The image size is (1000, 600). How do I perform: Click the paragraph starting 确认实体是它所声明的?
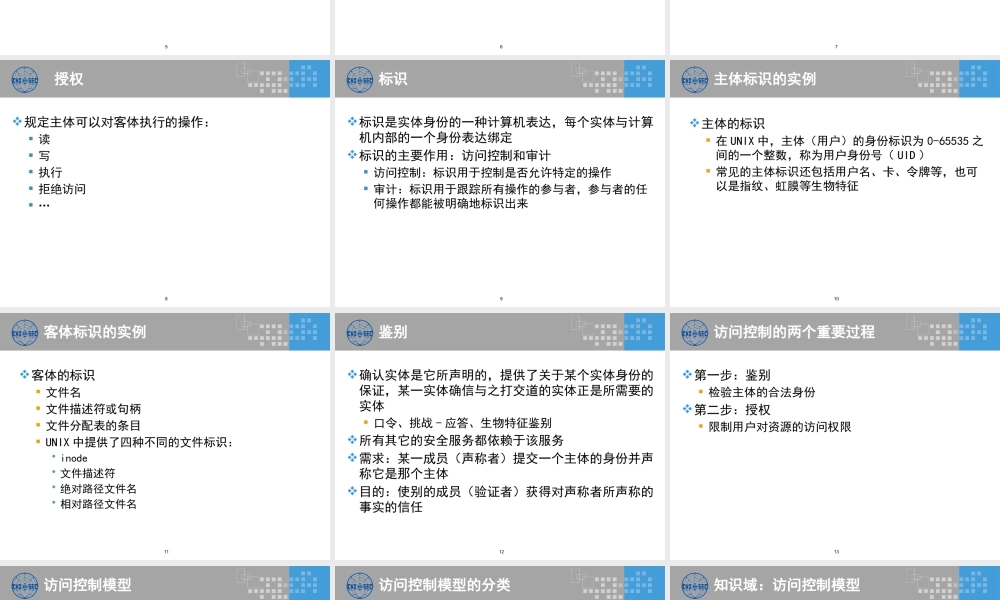506,390
